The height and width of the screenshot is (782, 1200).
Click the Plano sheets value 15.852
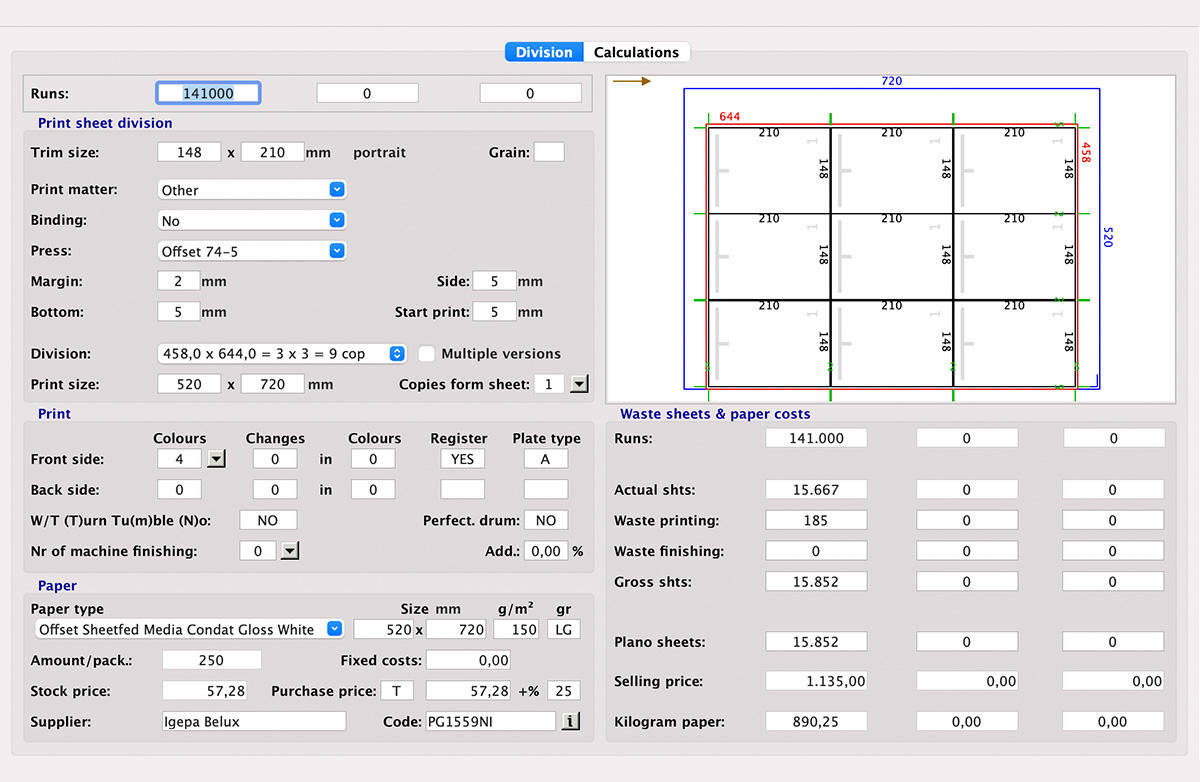click(816, 641)
